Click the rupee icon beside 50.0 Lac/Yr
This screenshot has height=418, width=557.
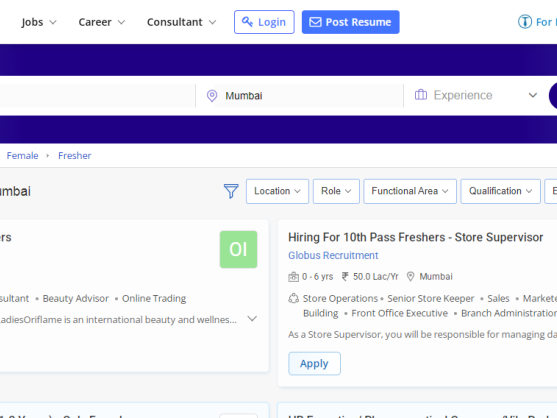345,276
